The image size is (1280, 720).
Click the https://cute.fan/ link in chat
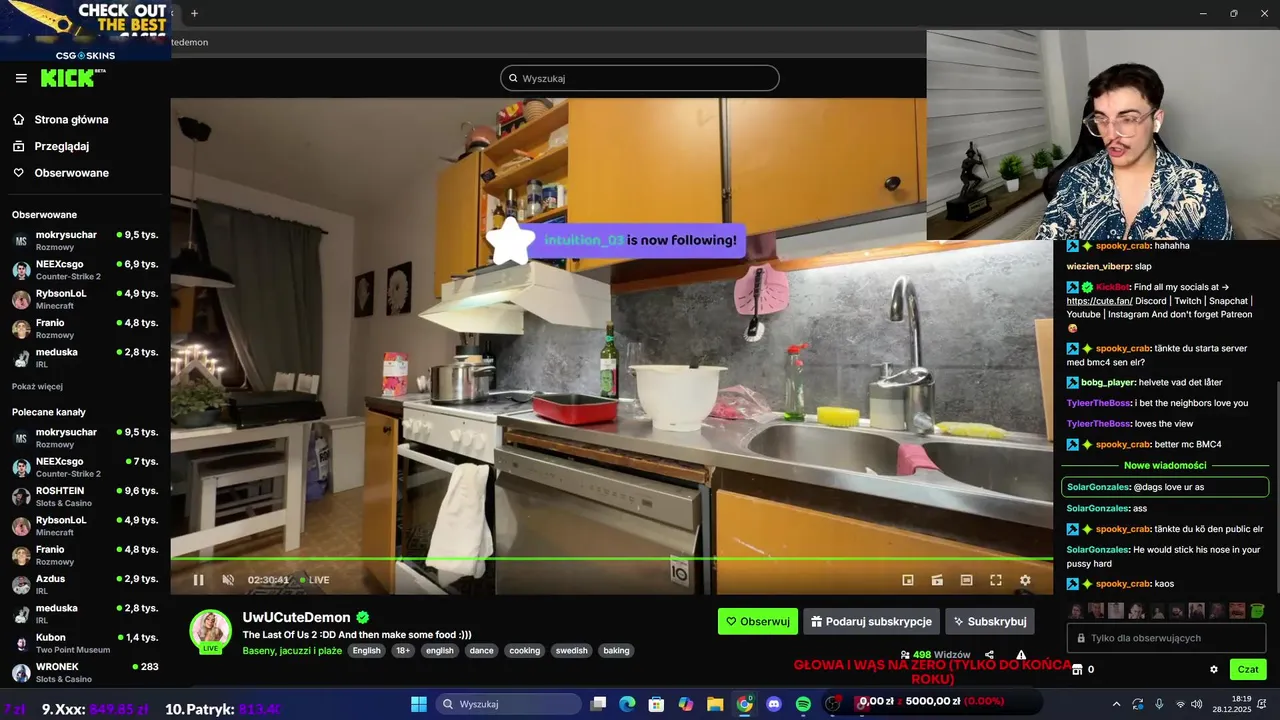[1099, 301]
